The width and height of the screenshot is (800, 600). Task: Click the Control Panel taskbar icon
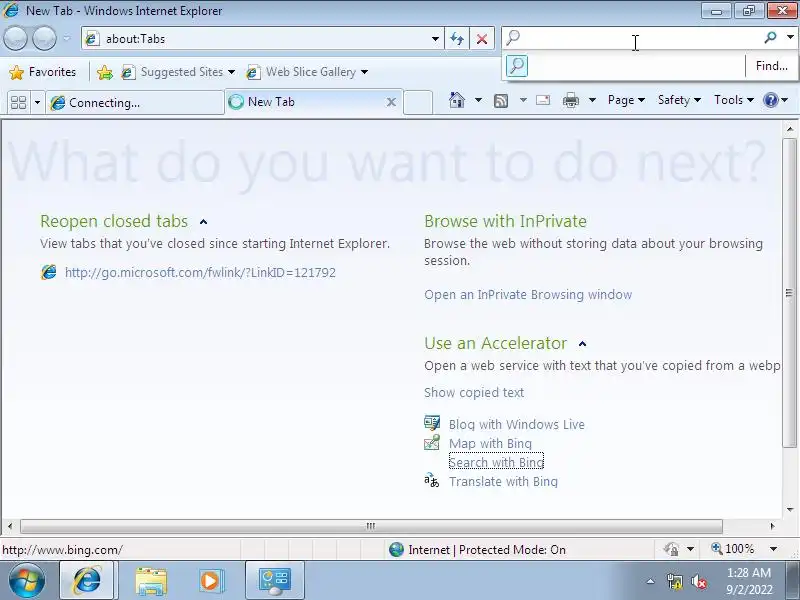275,581
